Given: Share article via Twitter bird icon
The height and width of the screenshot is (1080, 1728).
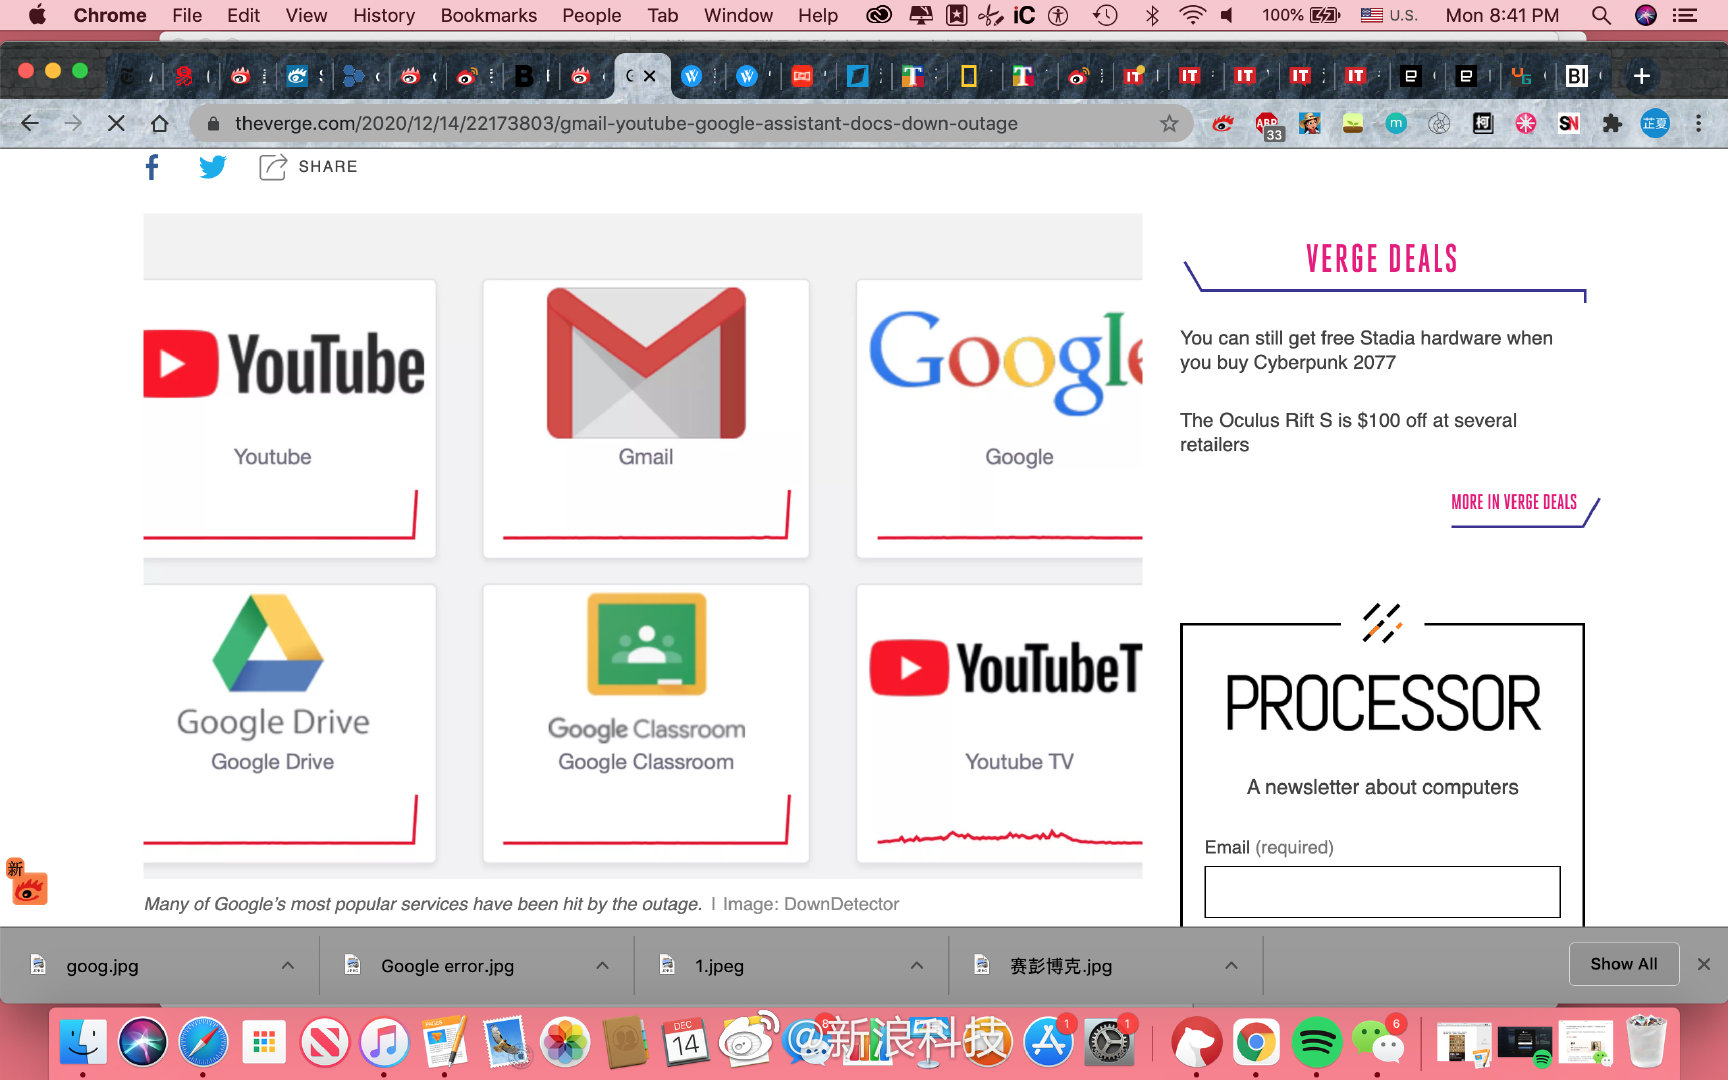Looking at the screenshot, I should pos(212,167).
